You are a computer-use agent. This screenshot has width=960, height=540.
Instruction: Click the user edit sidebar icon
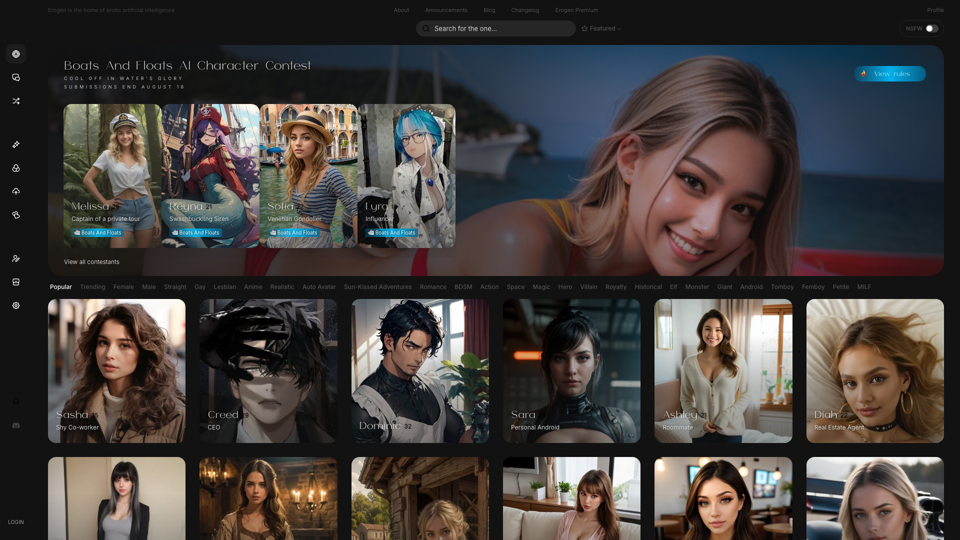16,258
